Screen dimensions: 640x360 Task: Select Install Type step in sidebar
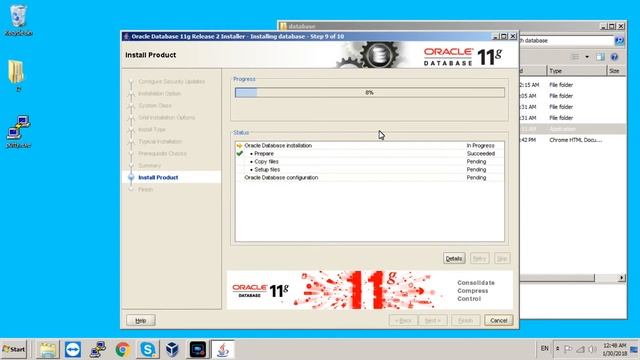[152, 129]
